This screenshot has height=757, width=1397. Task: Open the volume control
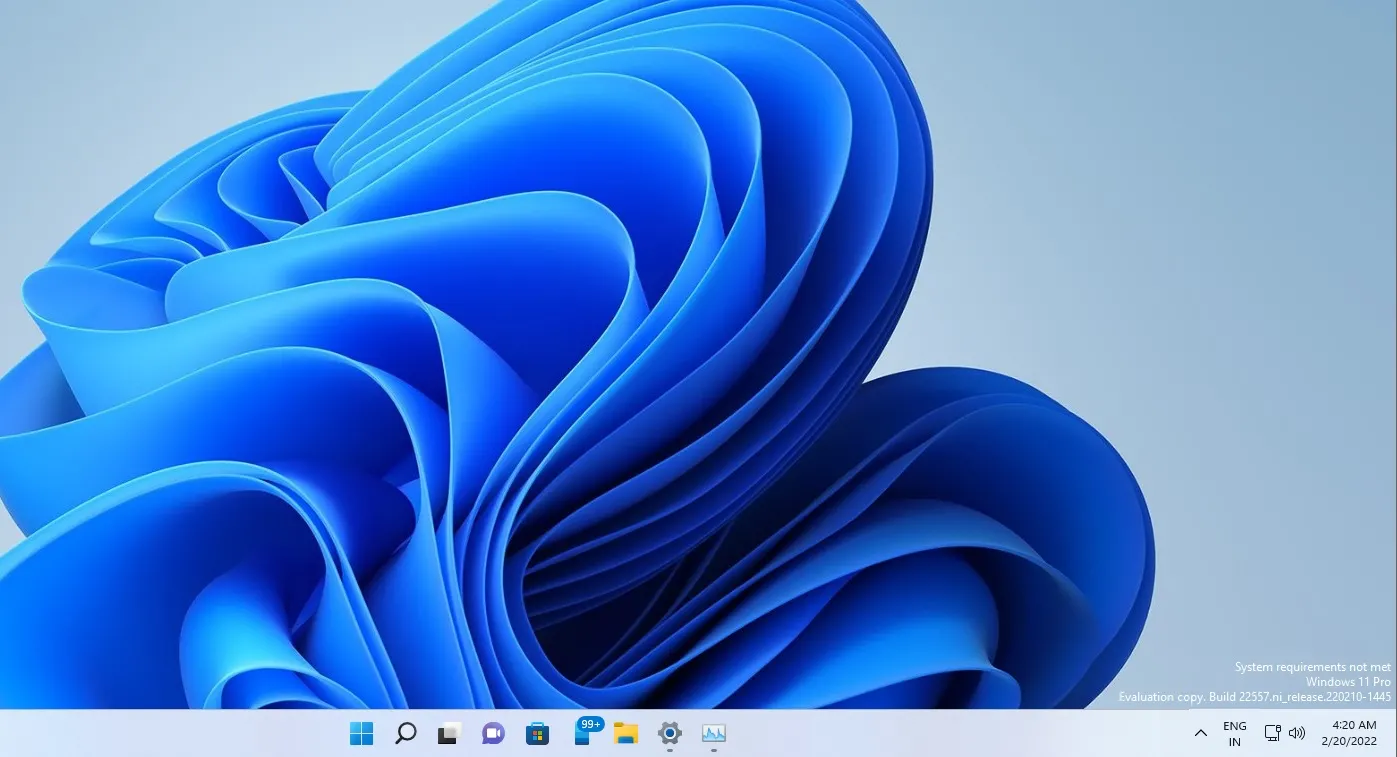(x=1297, y=733)
